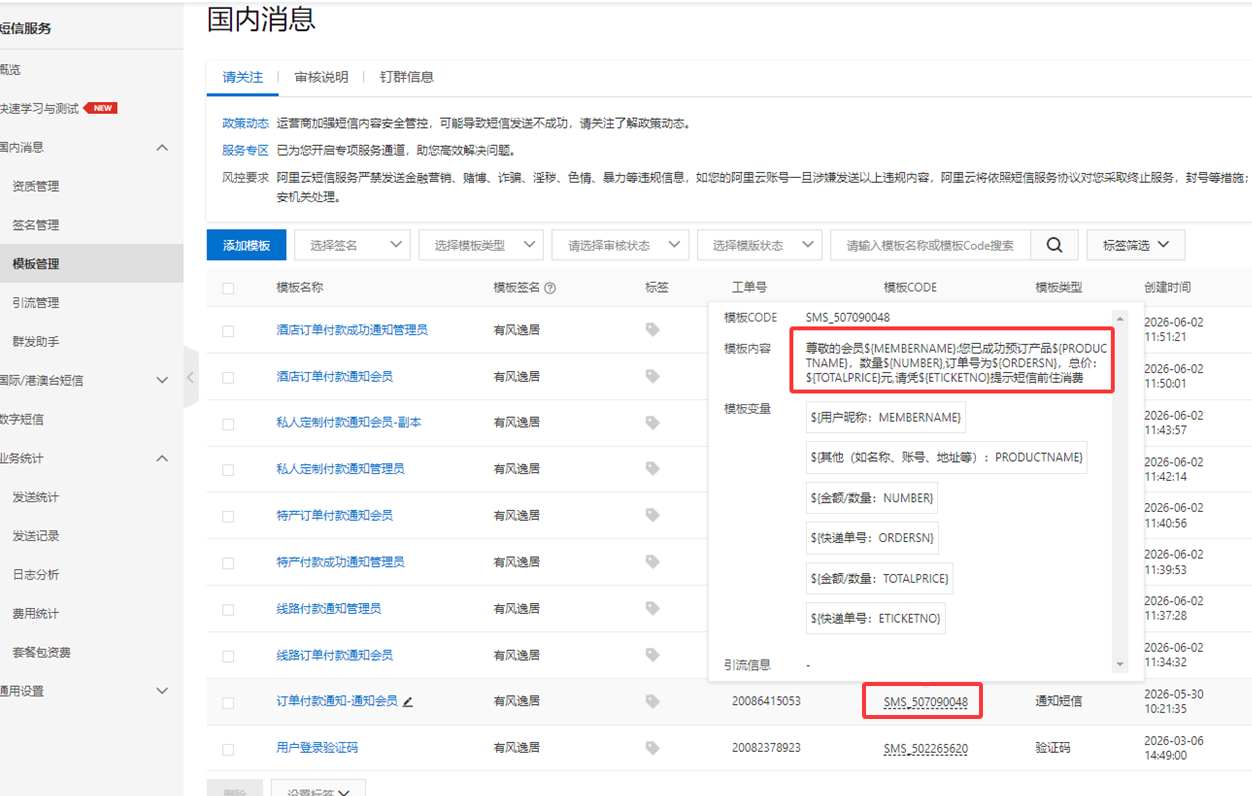Open the 选择签名 dropdown
Image resolution: width=1252 pixels, height=796 pixels.
pos(352,245)
